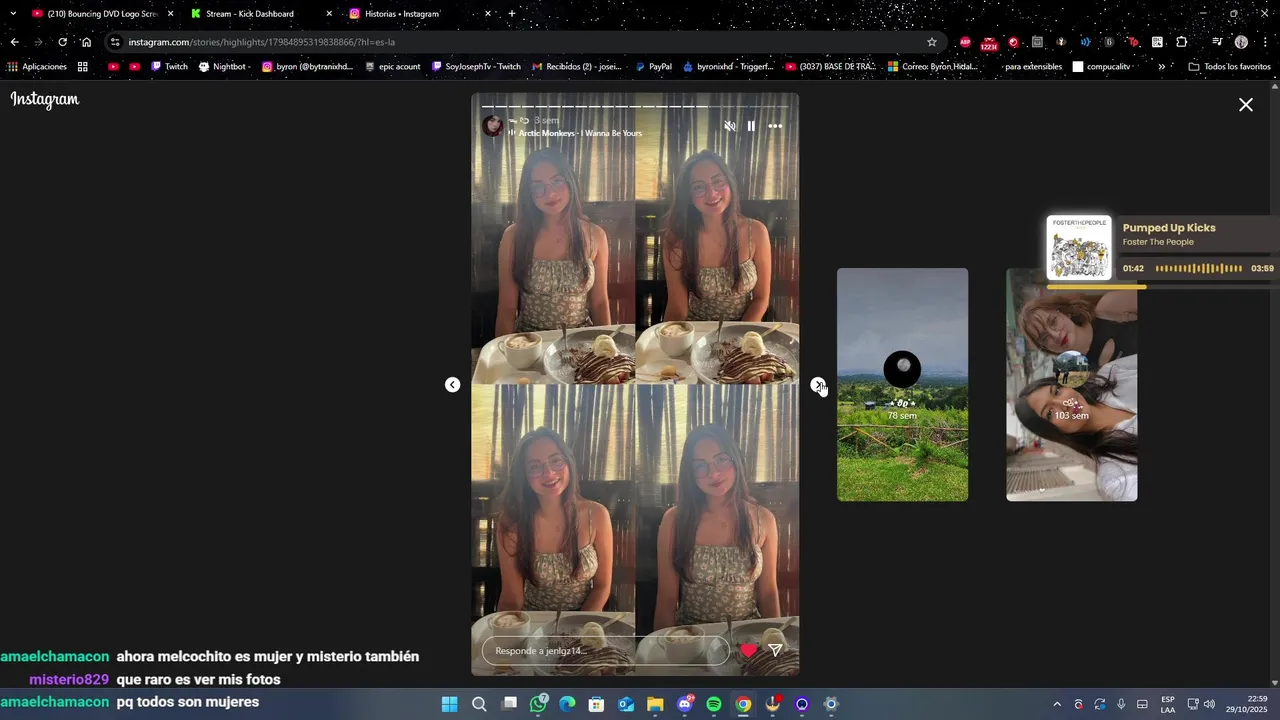Open the volume speaker tray icon

pos(1209,704)
